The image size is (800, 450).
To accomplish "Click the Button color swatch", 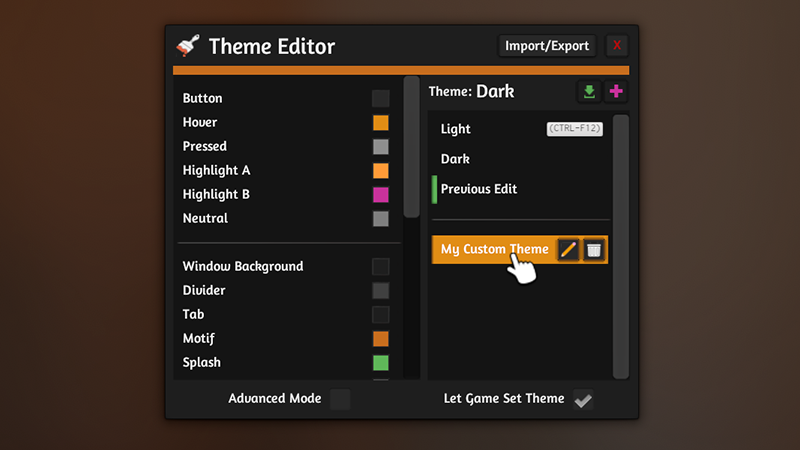I will point(381,98).
